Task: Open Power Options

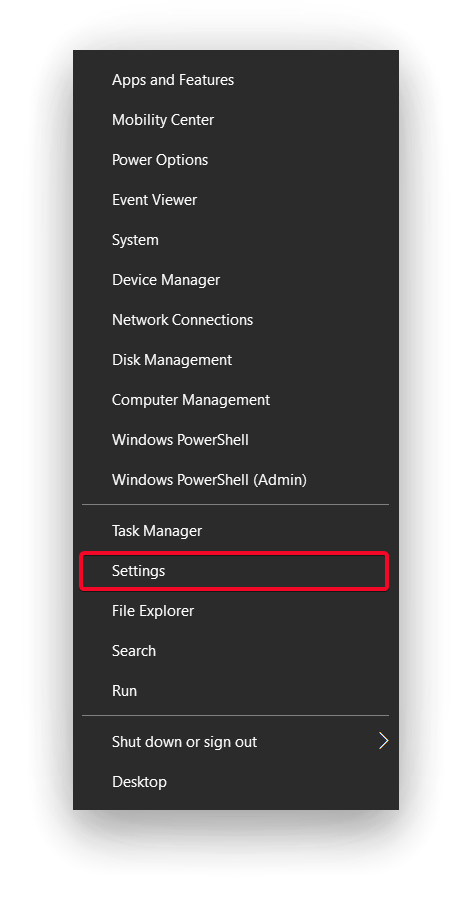Action: tap(235, 160)
